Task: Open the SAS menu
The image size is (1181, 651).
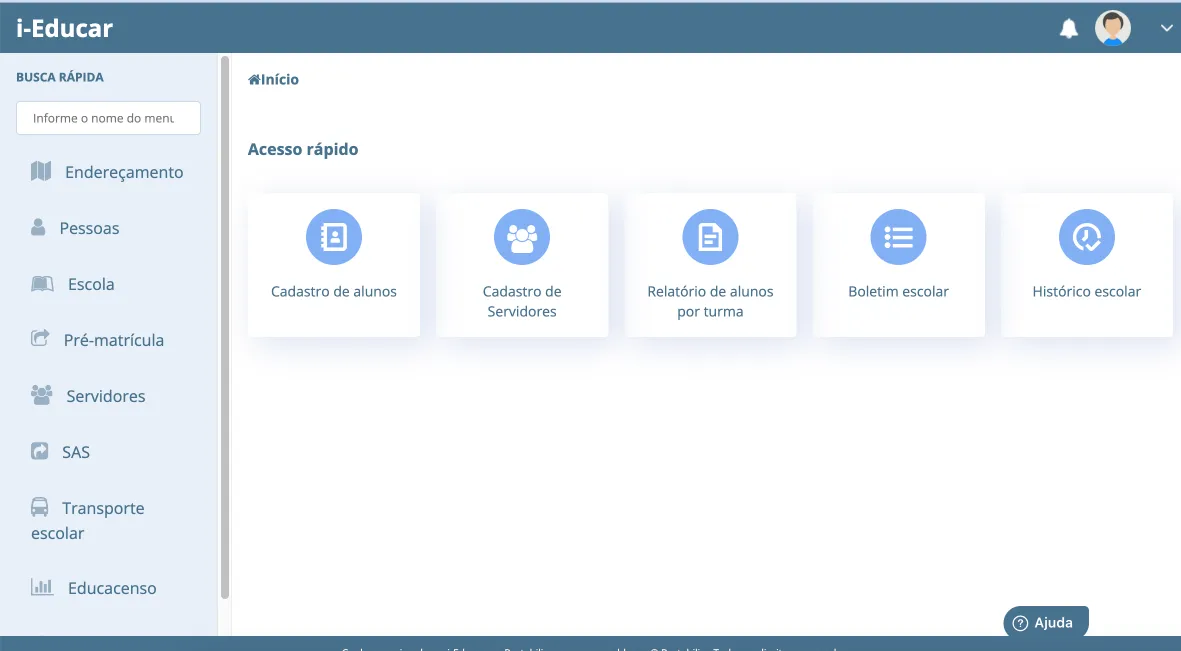Action: click(x=76, y=452)
